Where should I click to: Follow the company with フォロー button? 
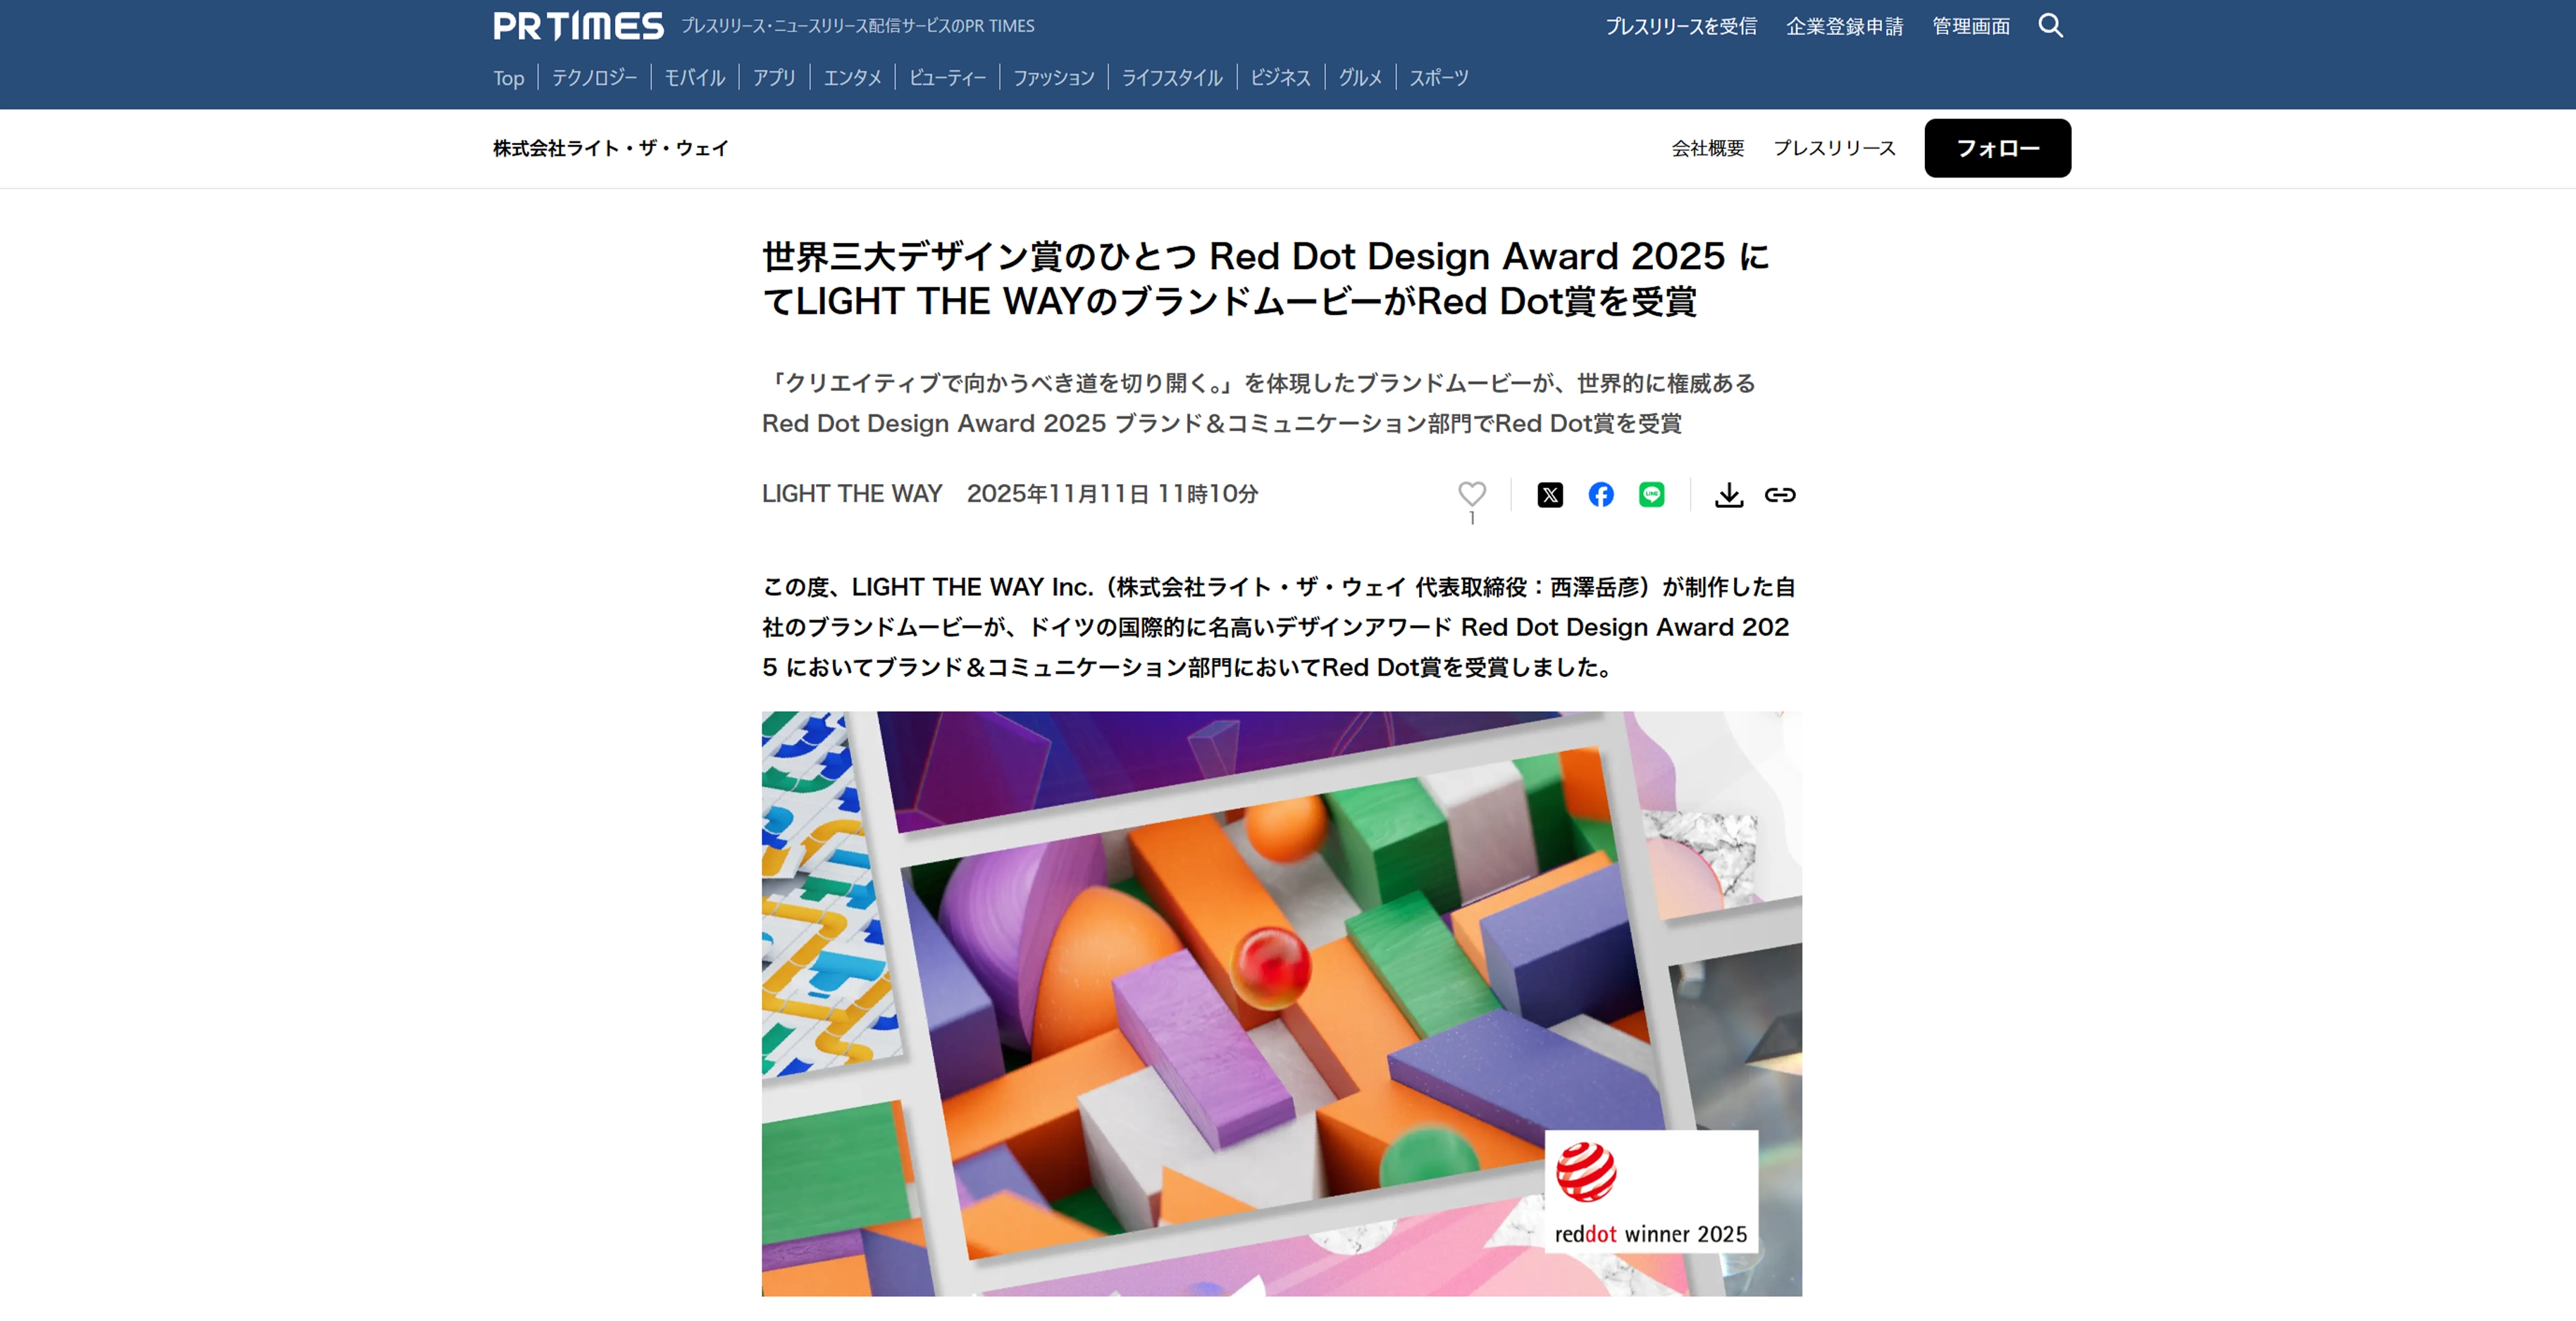(x=1997, y=148)
